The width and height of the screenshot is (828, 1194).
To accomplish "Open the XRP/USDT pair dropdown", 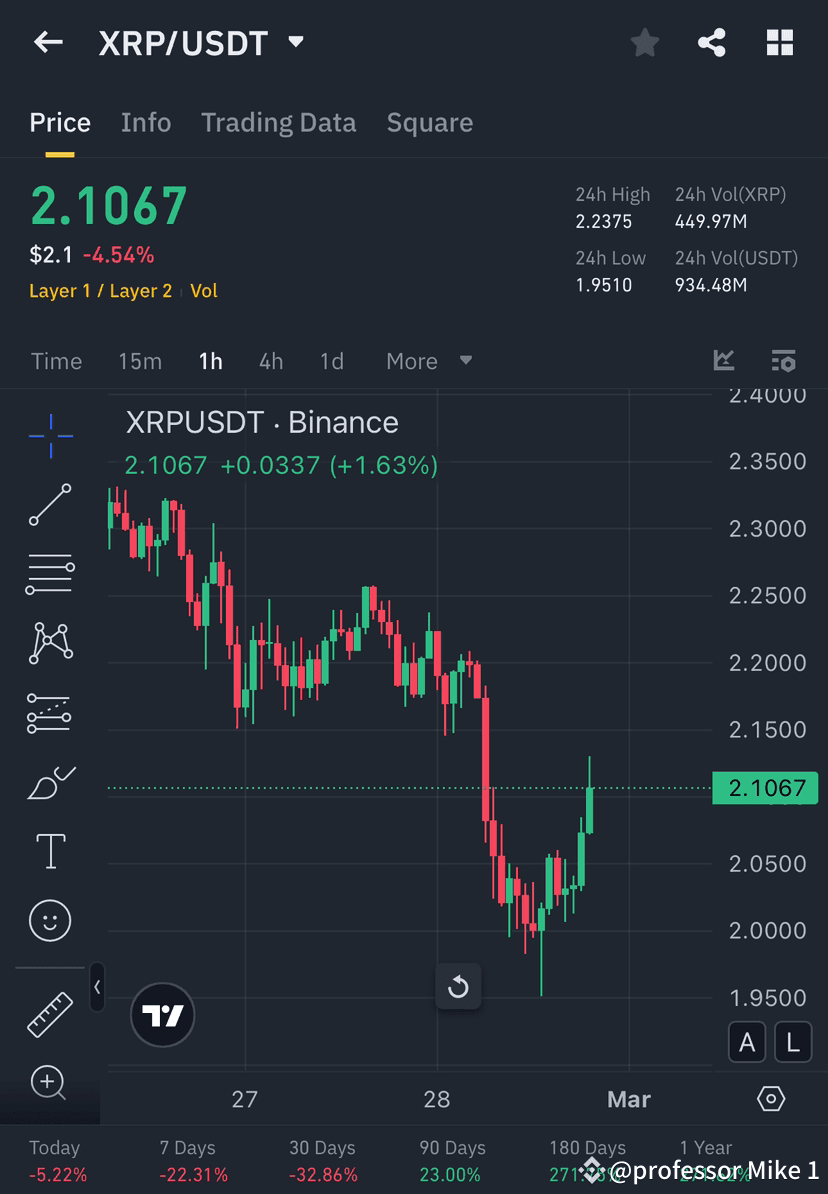I will pos(296,42).
